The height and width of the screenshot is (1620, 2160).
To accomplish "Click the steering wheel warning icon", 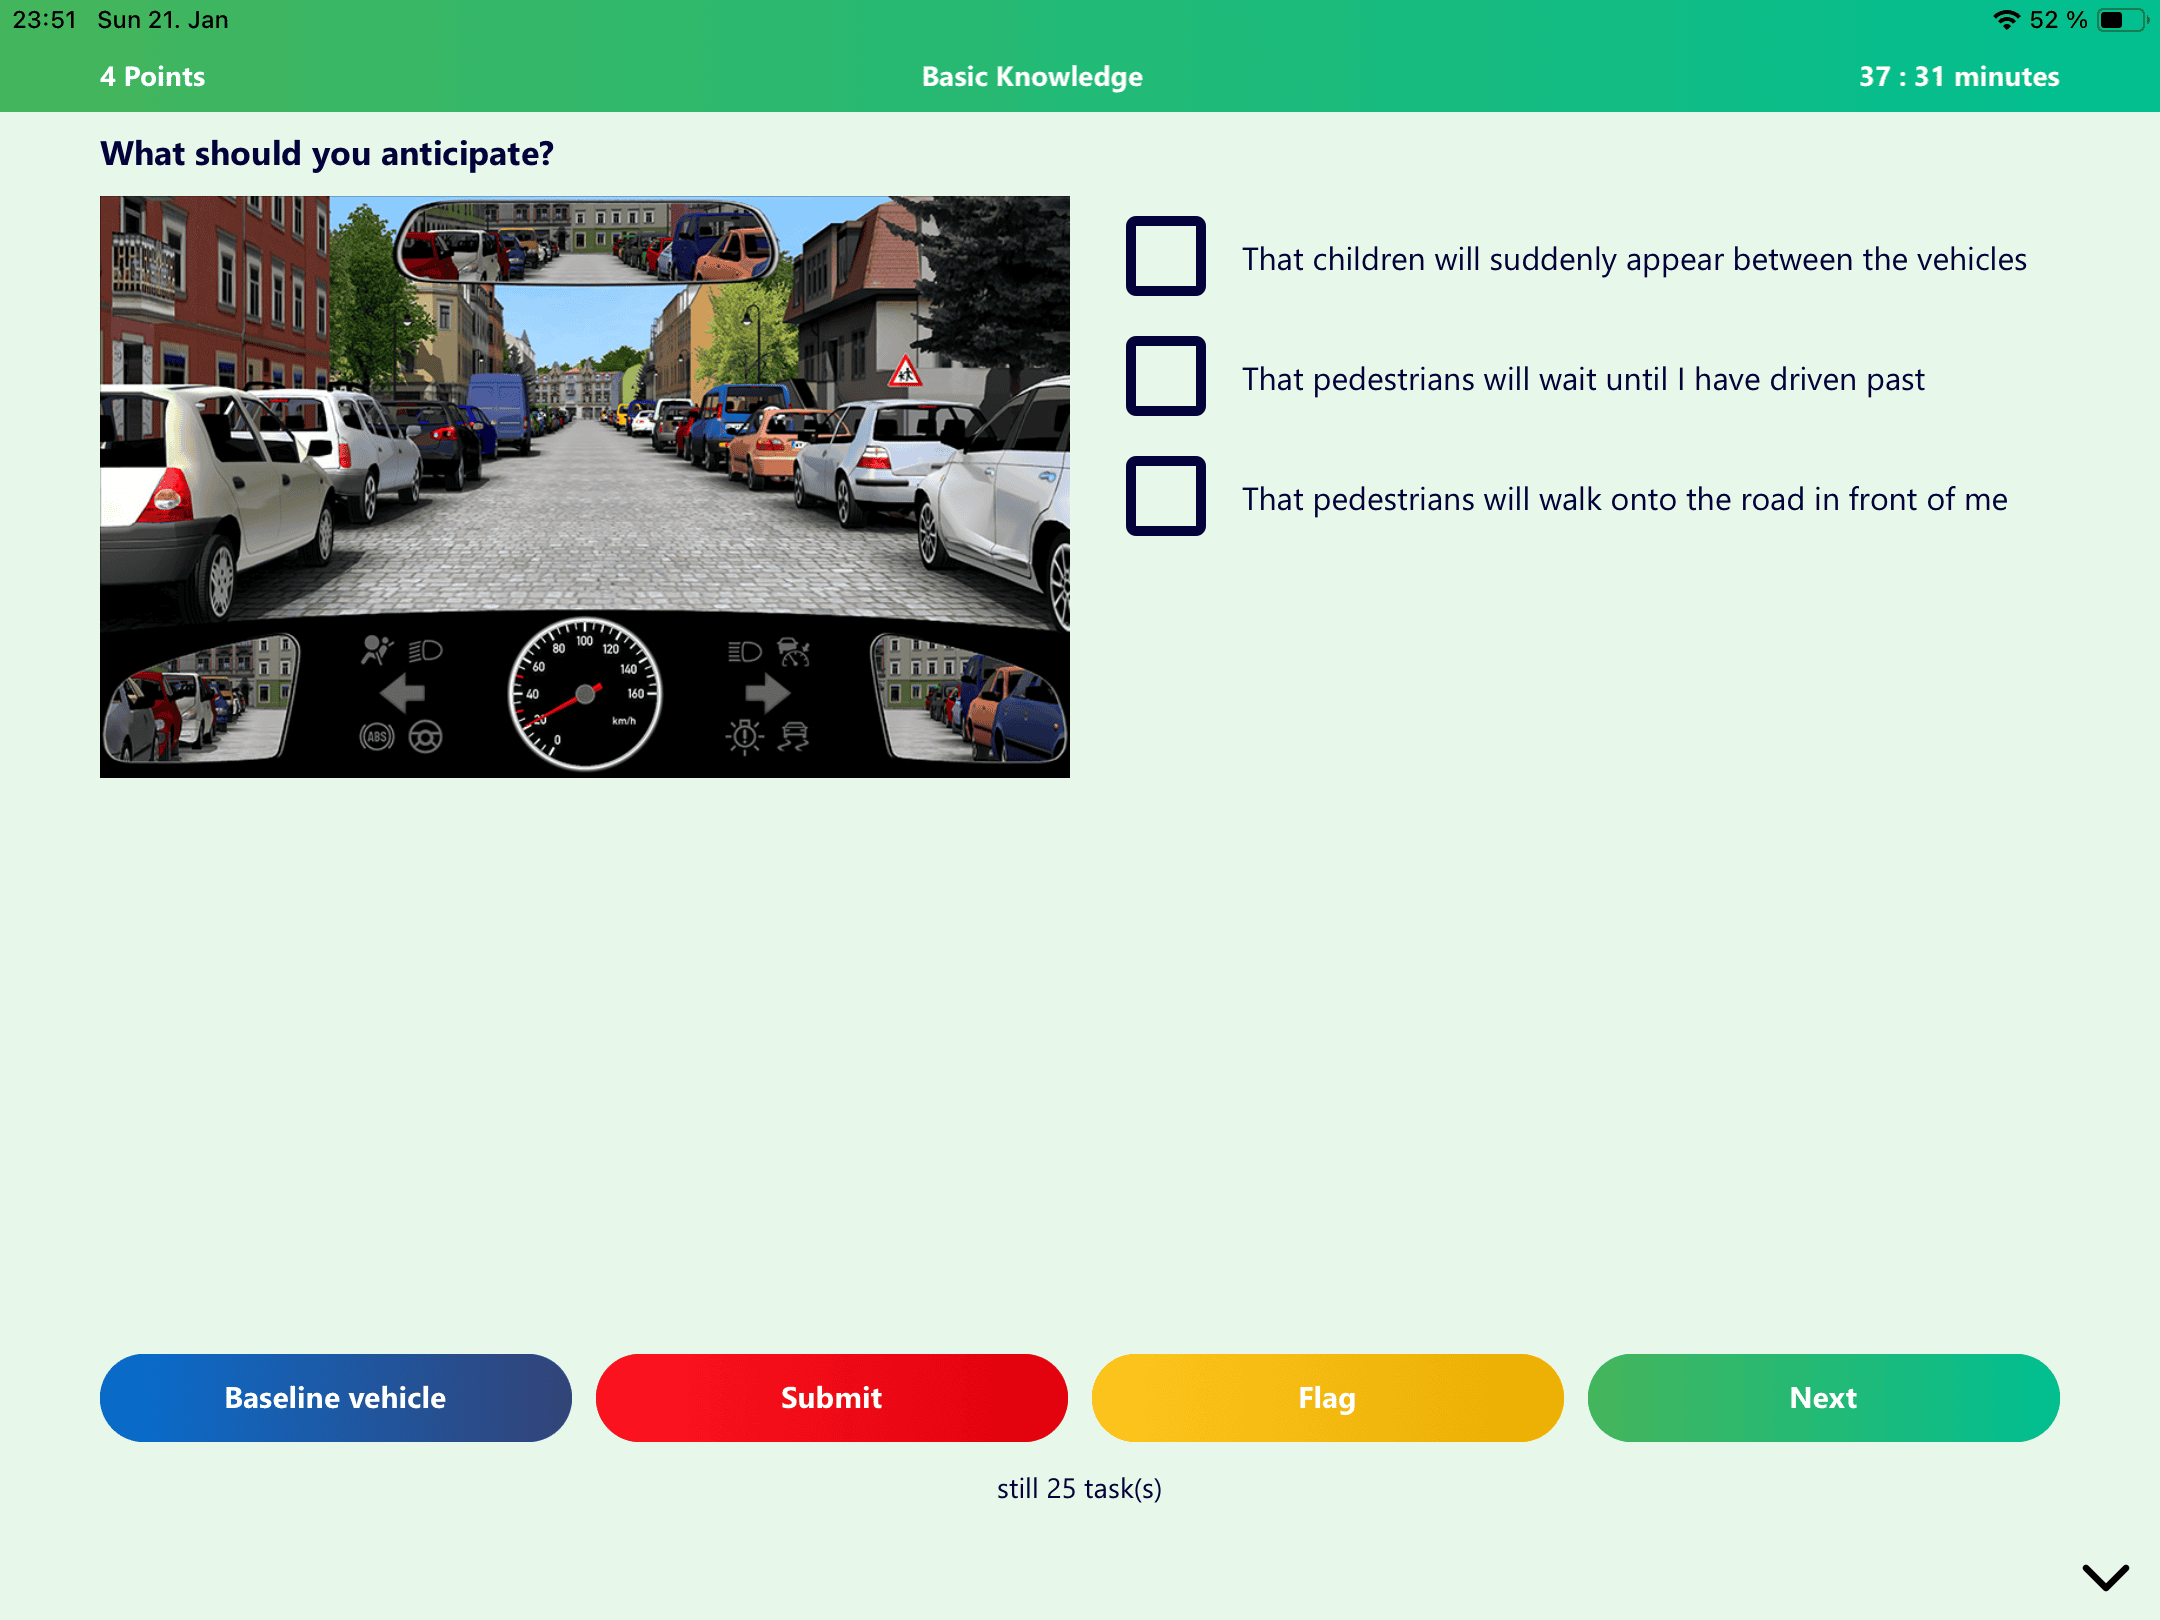I will (426, 737).
